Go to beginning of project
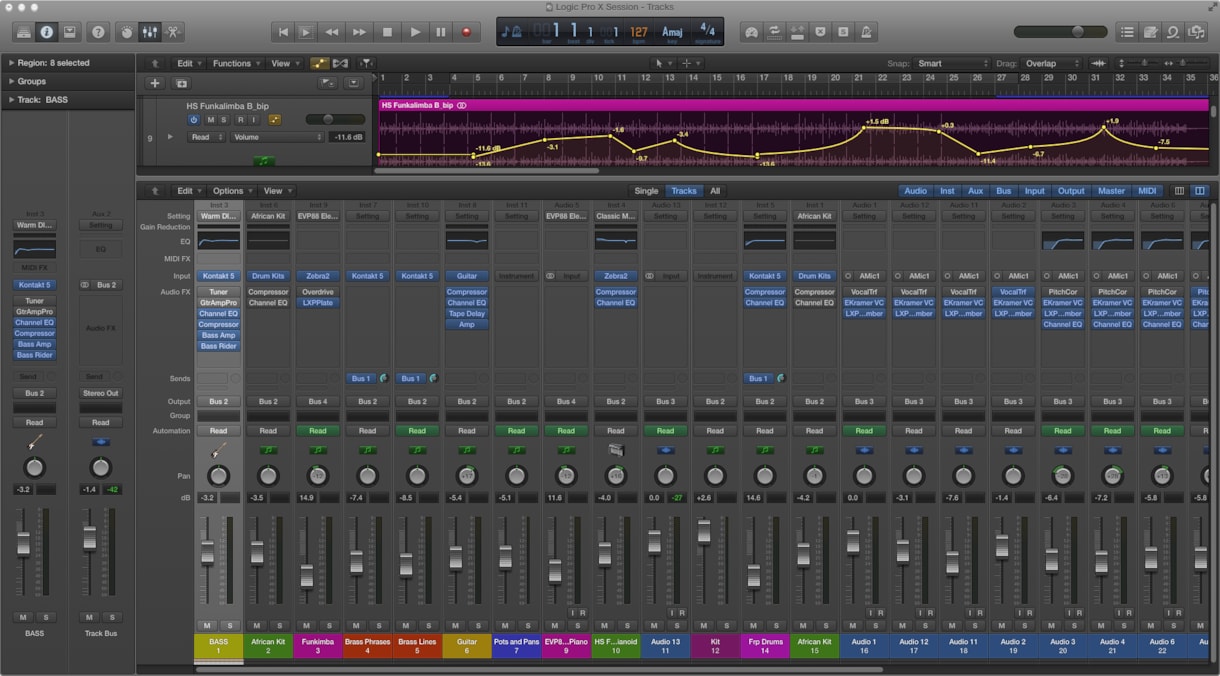1220x676 pixels. click(x=284, y=32)
